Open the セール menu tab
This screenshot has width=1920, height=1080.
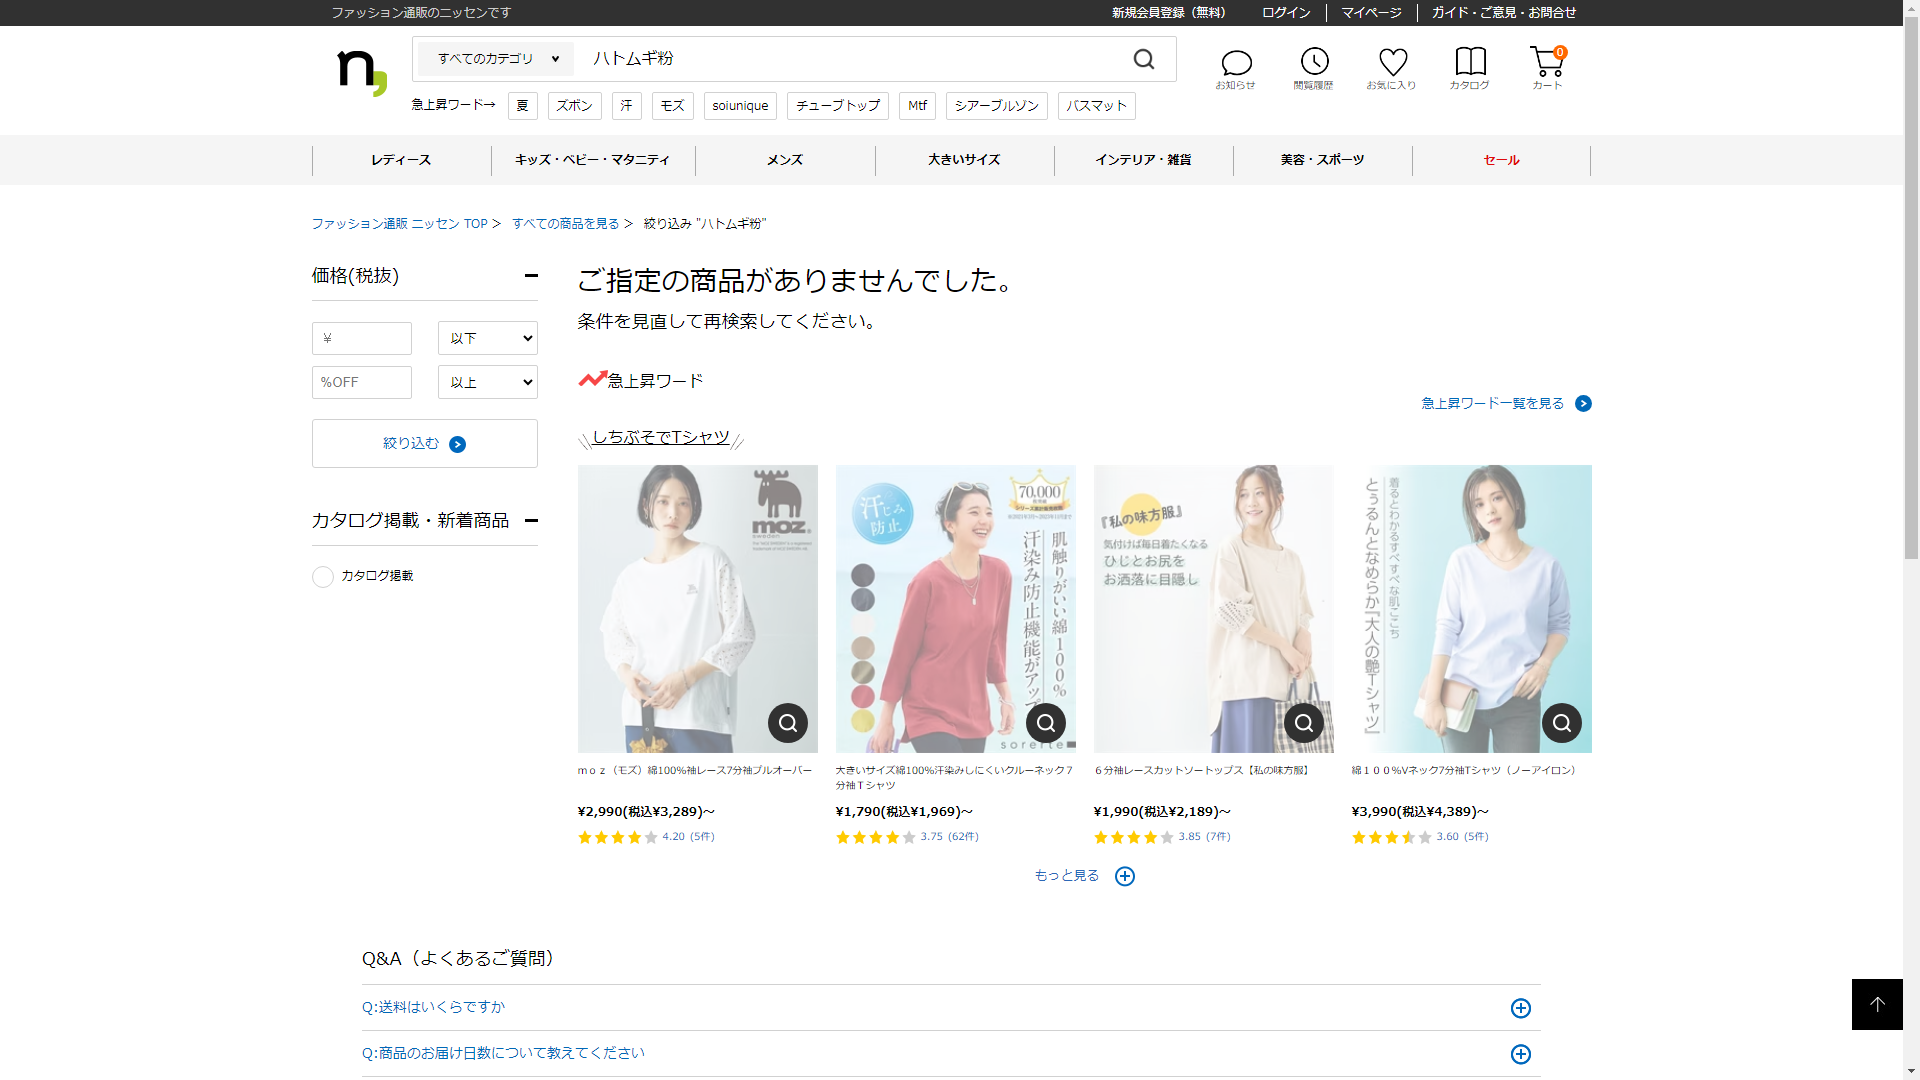coord(1501,160)
